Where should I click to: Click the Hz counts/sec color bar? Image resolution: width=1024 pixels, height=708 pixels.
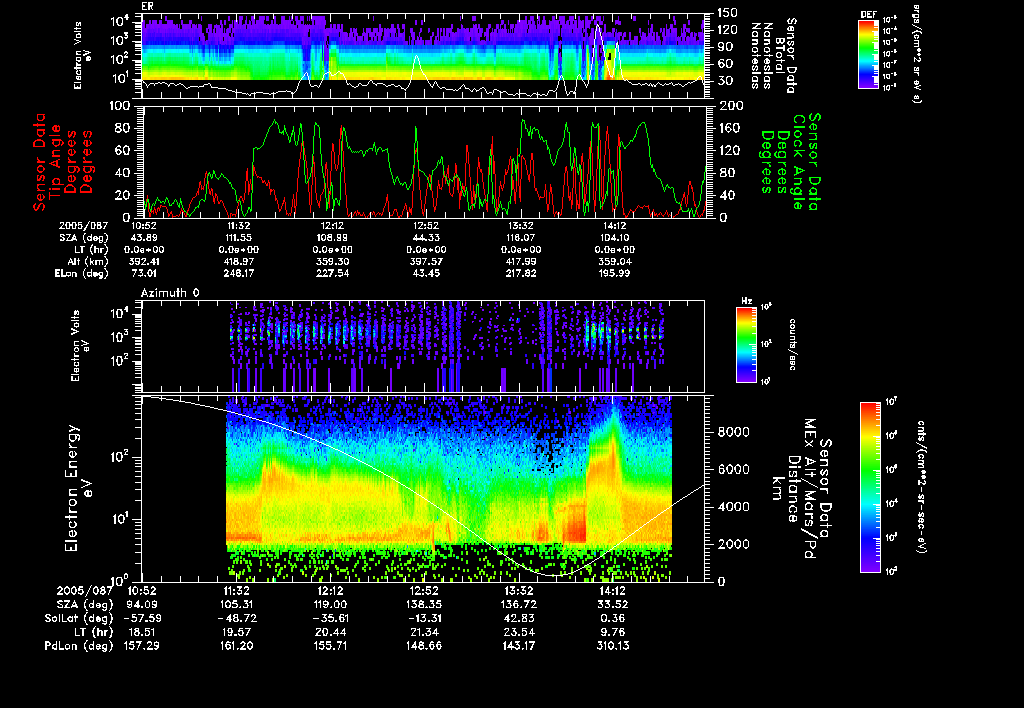point(746,344)
